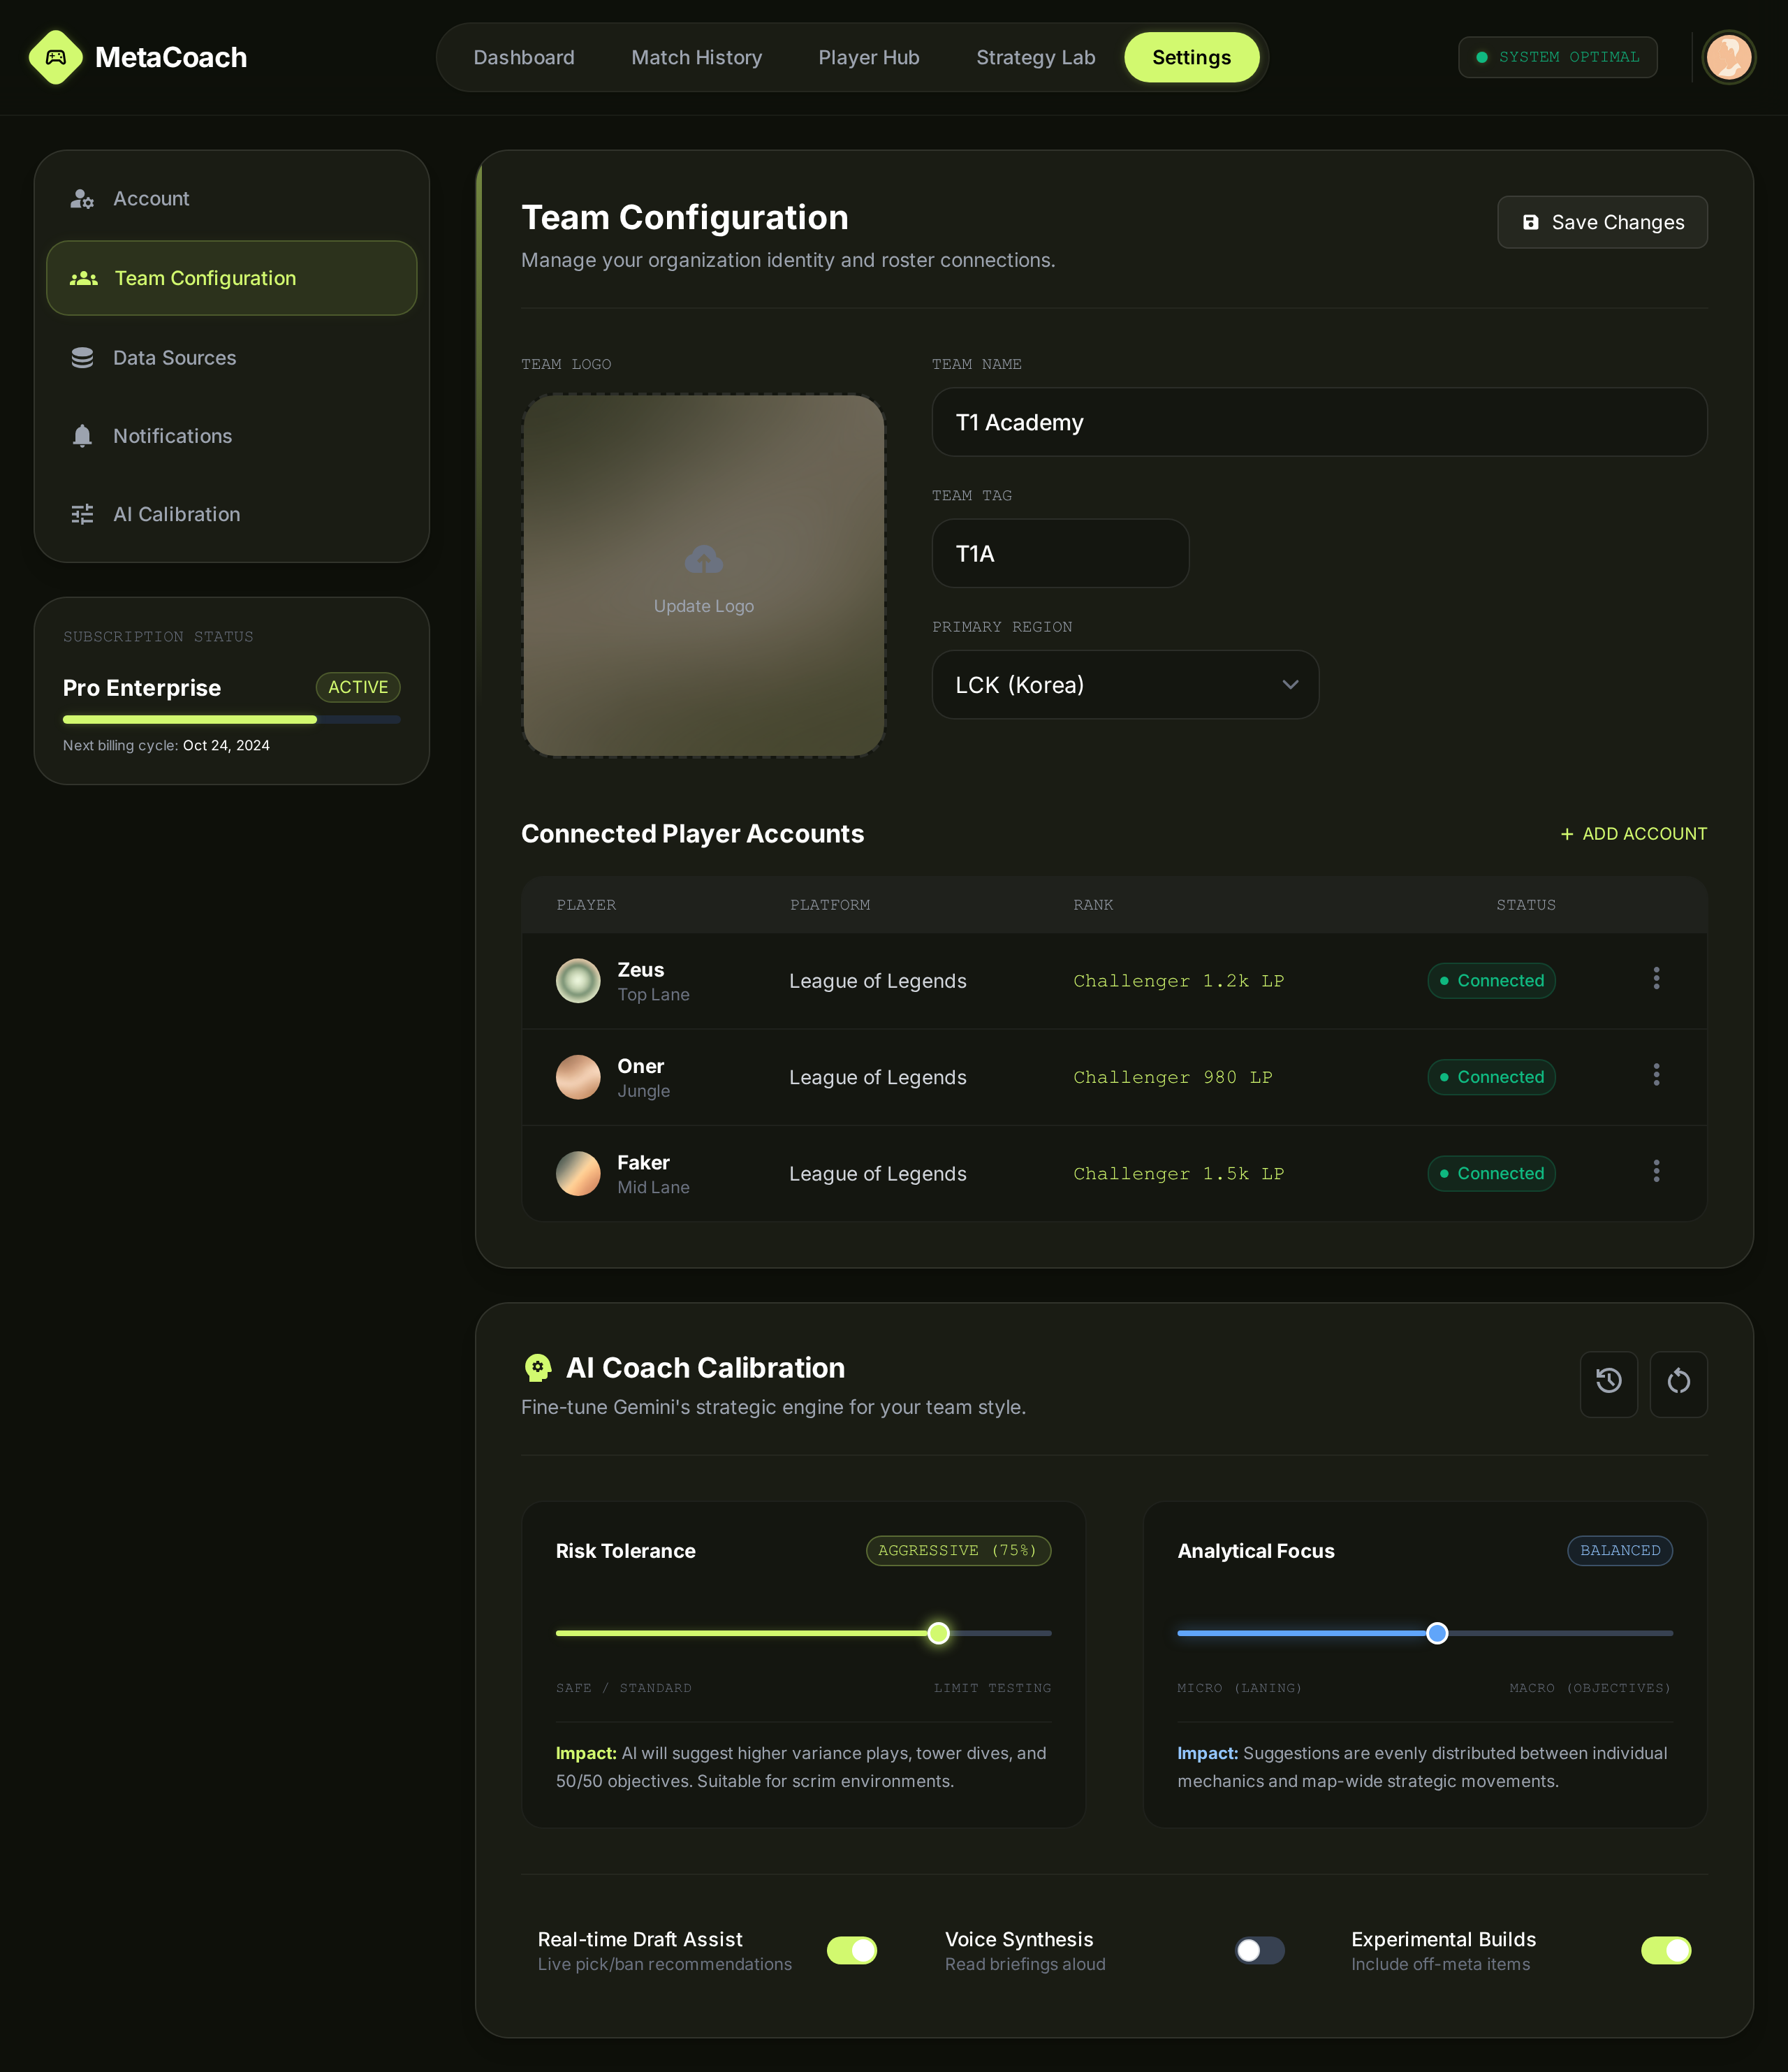Go to the Strategy Lab tab

[1035, 57]
